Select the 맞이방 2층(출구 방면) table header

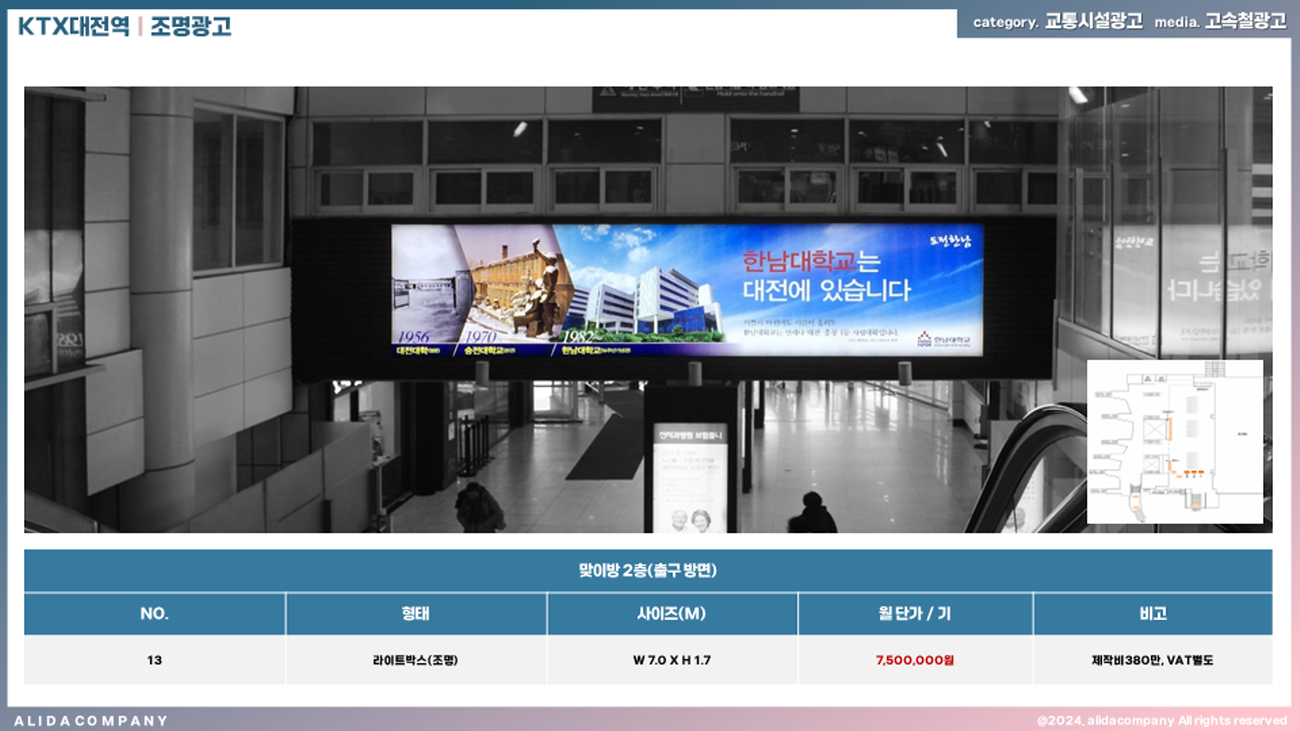click(648, 571)
